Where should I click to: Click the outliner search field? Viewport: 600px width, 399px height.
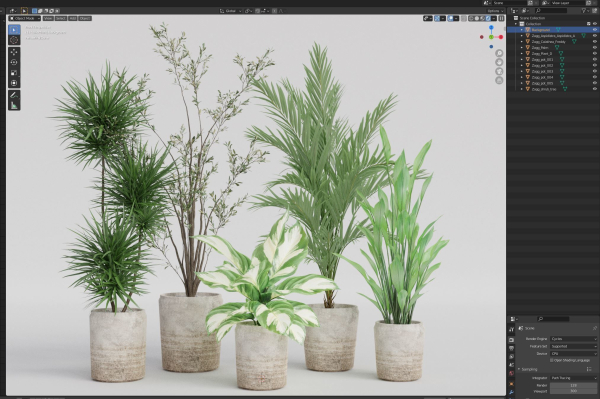click(552, 11)
